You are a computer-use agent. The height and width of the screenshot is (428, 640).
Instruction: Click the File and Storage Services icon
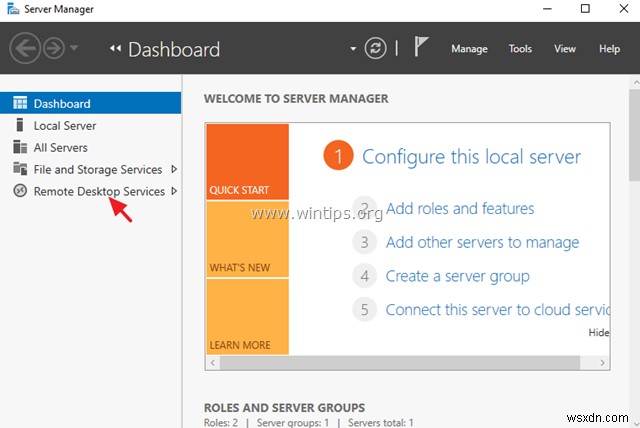click(x=19, y=169)
